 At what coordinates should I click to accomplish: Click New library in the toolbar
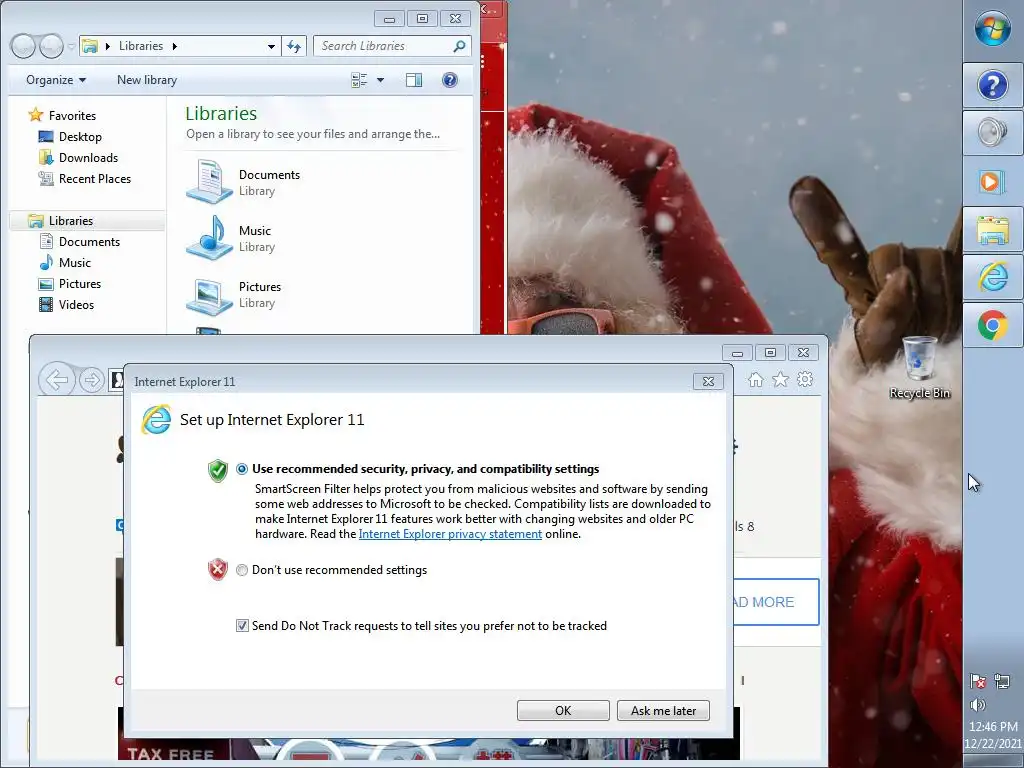pyautogui.click(x=147, y=80)
